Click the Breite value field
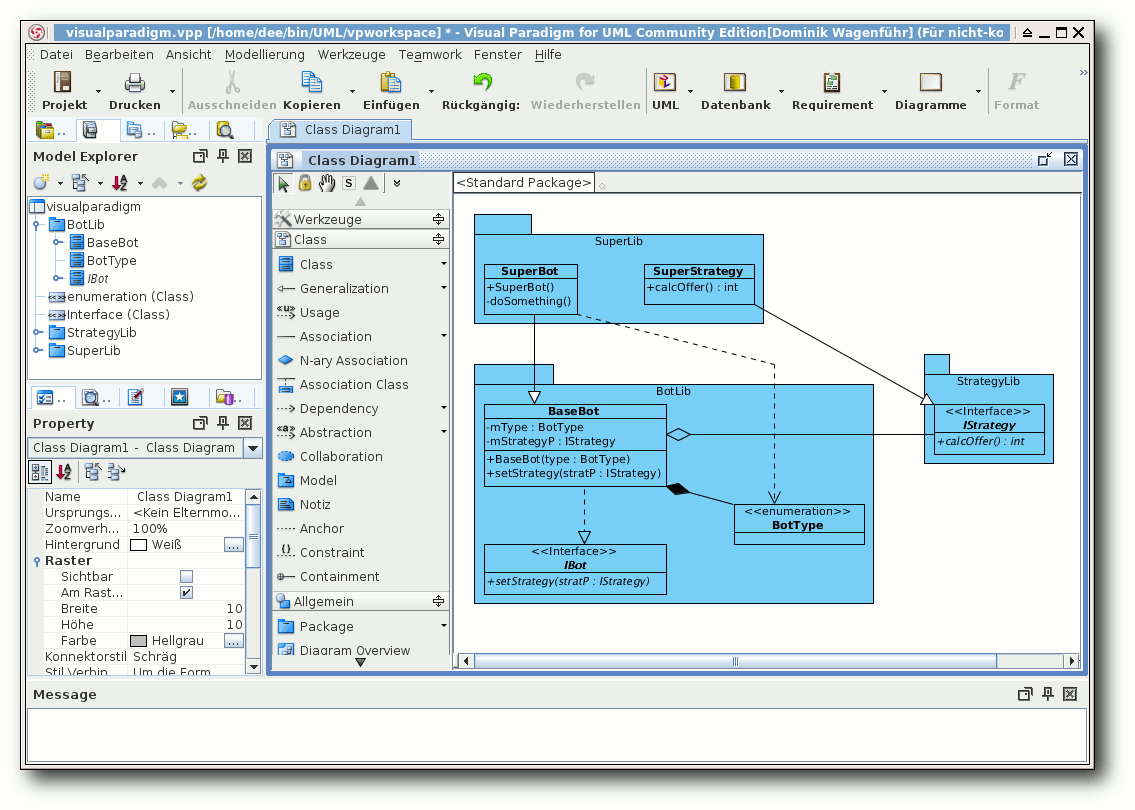 pos(186,609)
